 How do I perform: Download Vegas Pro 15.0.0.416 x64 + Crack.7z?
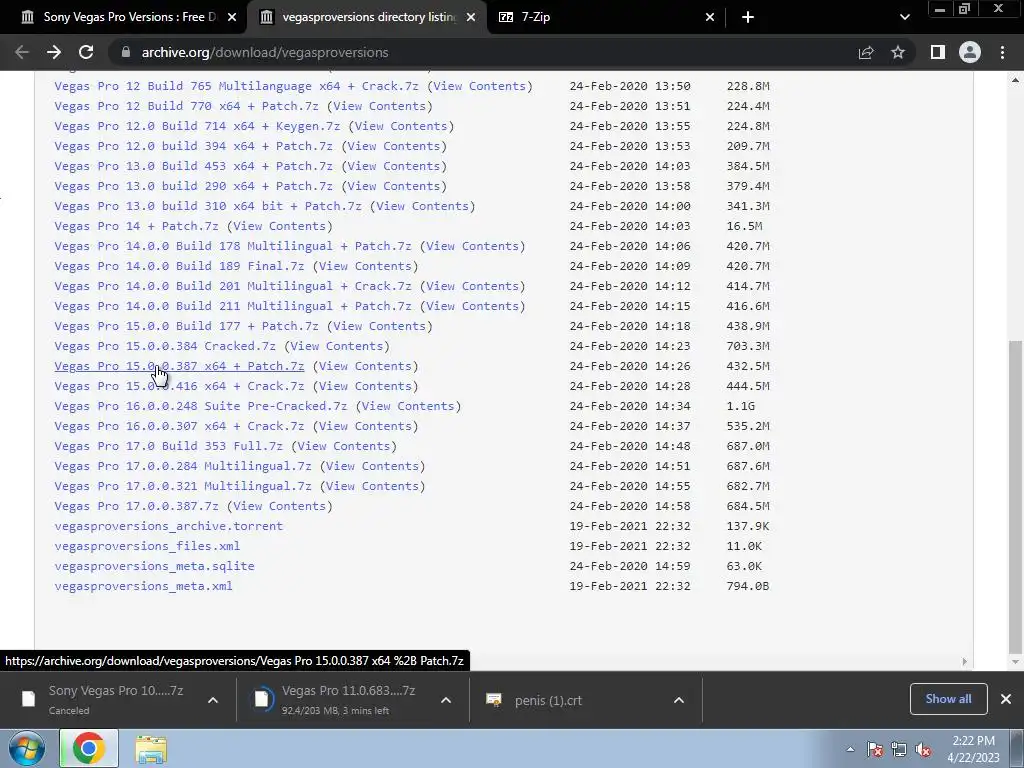coord(179,386)
